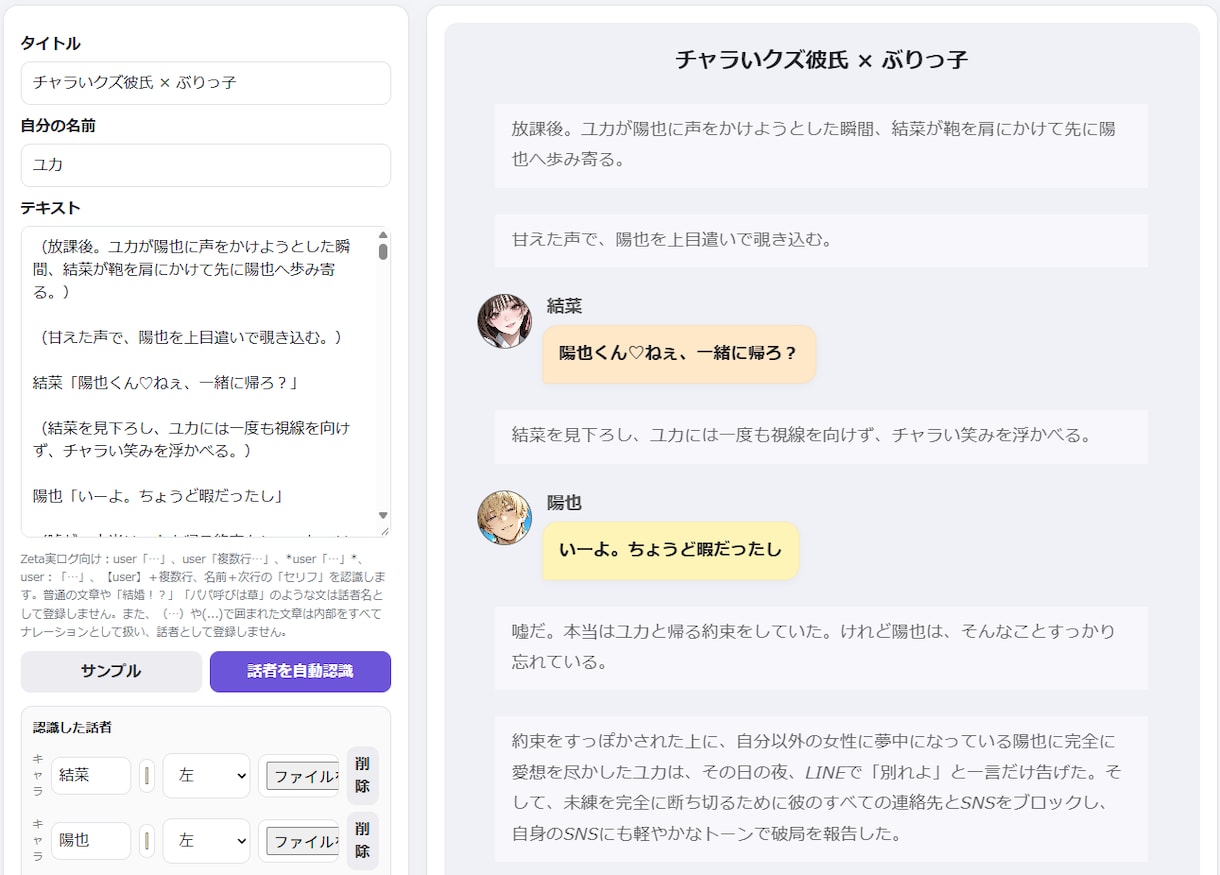The image size is (1220, 875).
Task: Click 陽也's avatar in the preview
Action: pos(505,517)
